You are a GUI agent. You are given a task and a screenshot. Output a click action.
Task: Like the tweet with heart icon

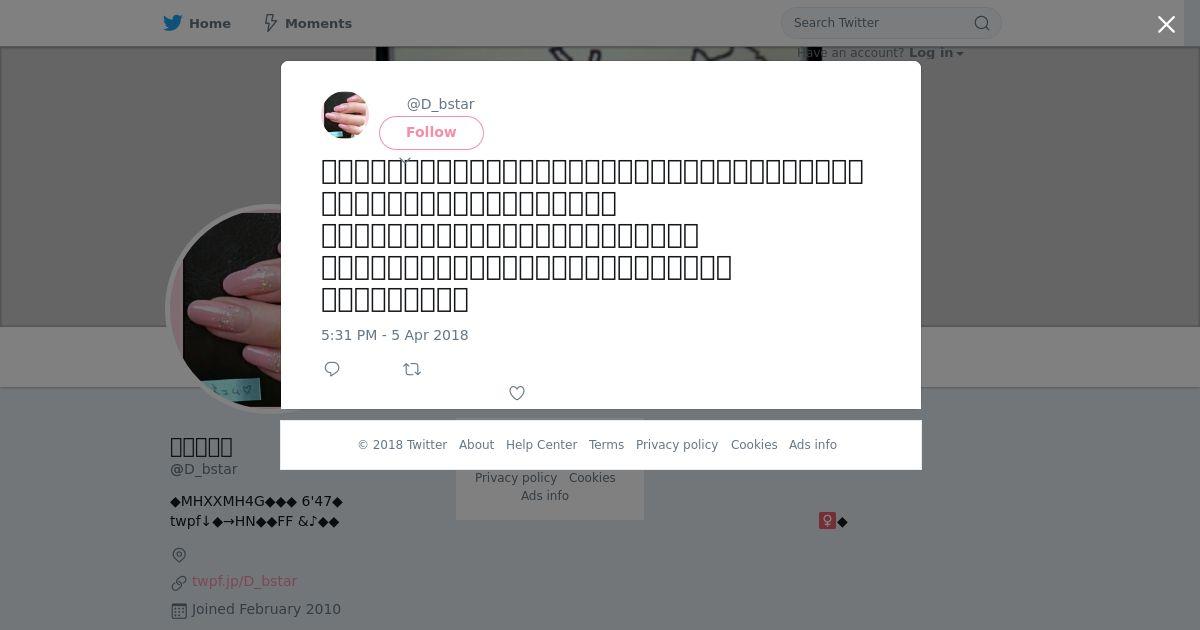pos(517,393)
